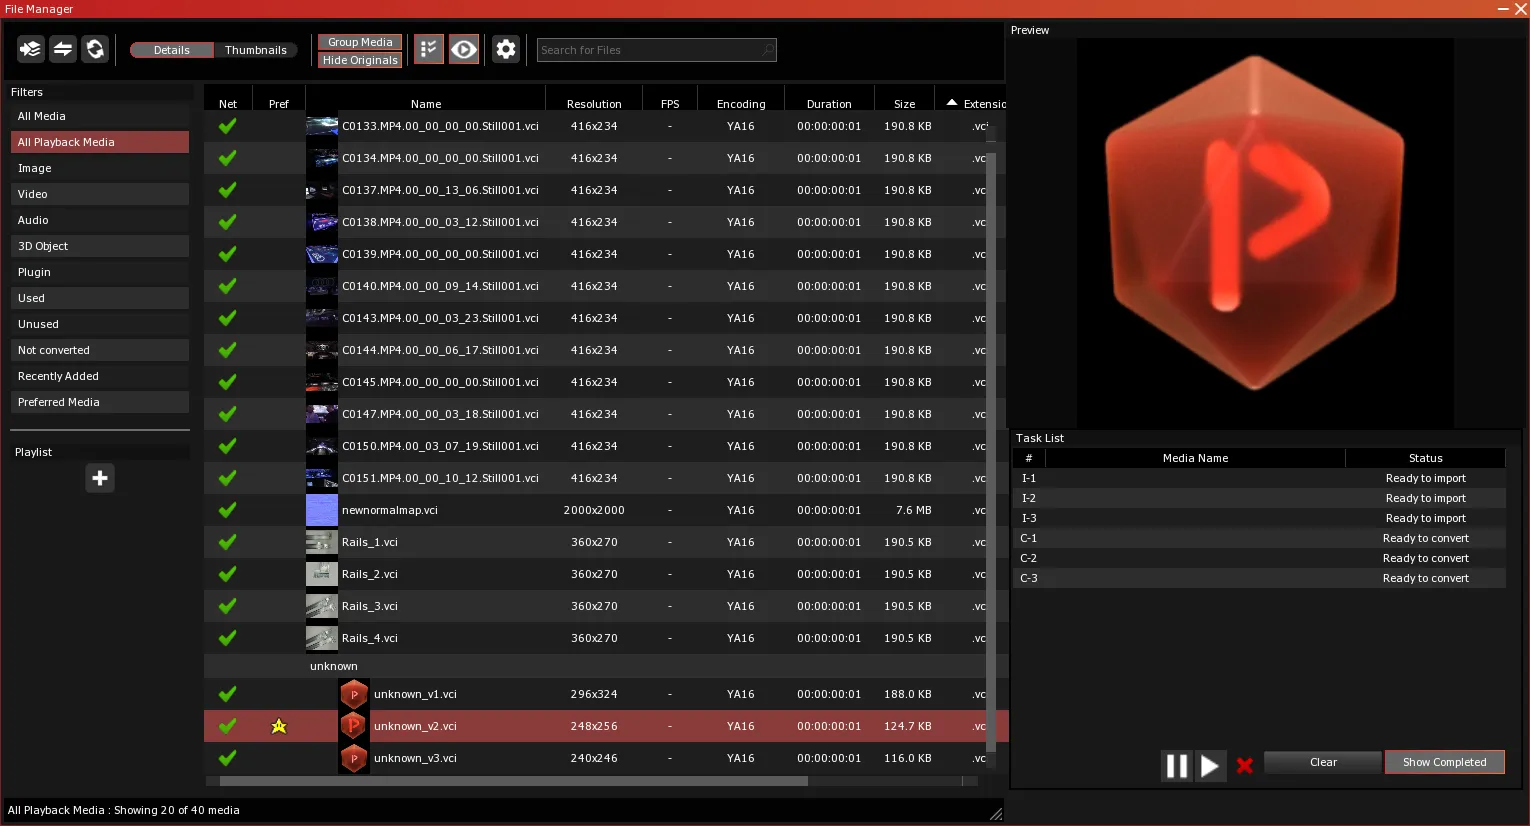Click green Net checkmark for Rails_1.vci

[x=228, y=542]
